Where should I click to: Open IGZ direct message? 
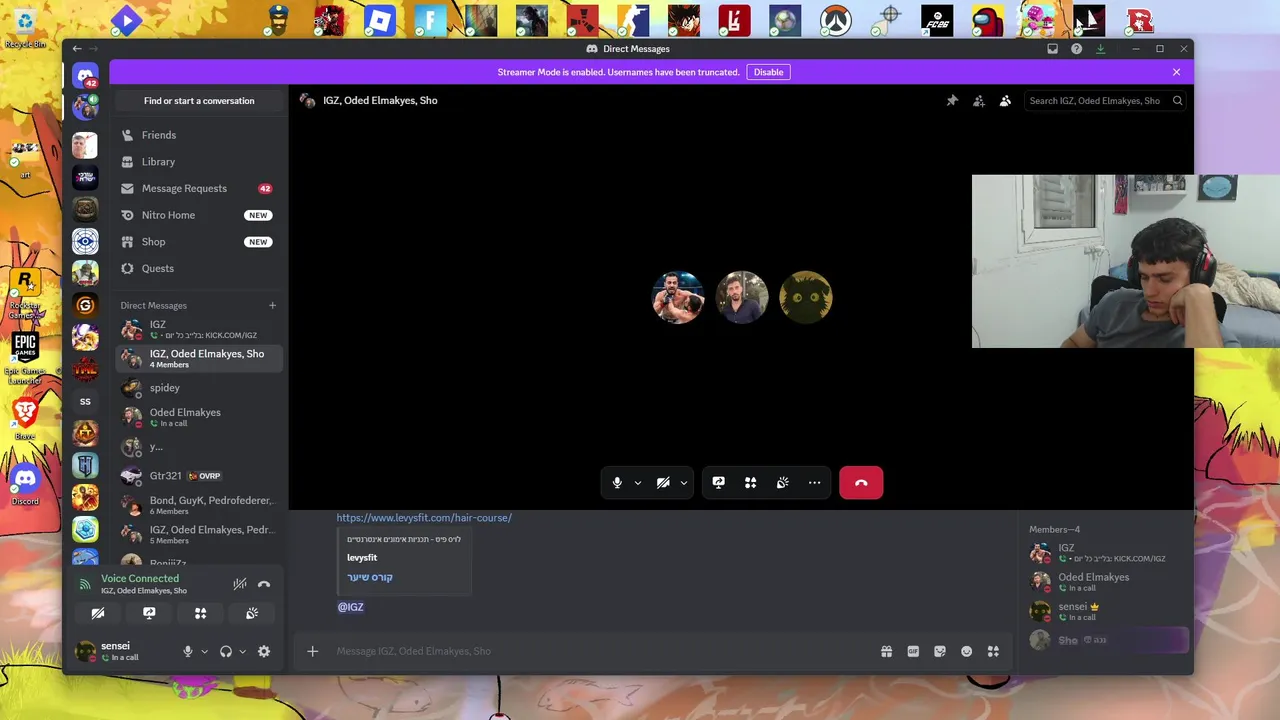pos(199,329)
